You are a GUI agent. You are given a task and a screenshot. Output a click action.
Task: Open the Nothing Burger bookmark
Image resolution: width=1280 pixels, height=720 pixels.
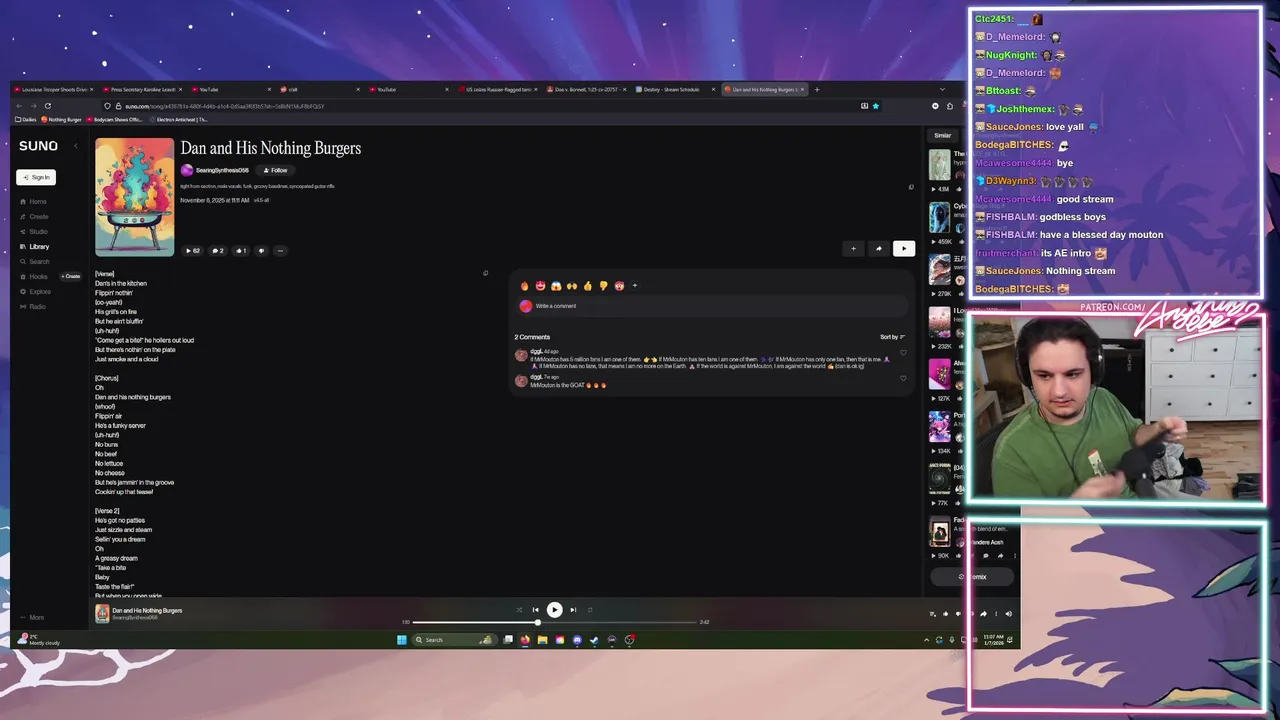[61, 120]
